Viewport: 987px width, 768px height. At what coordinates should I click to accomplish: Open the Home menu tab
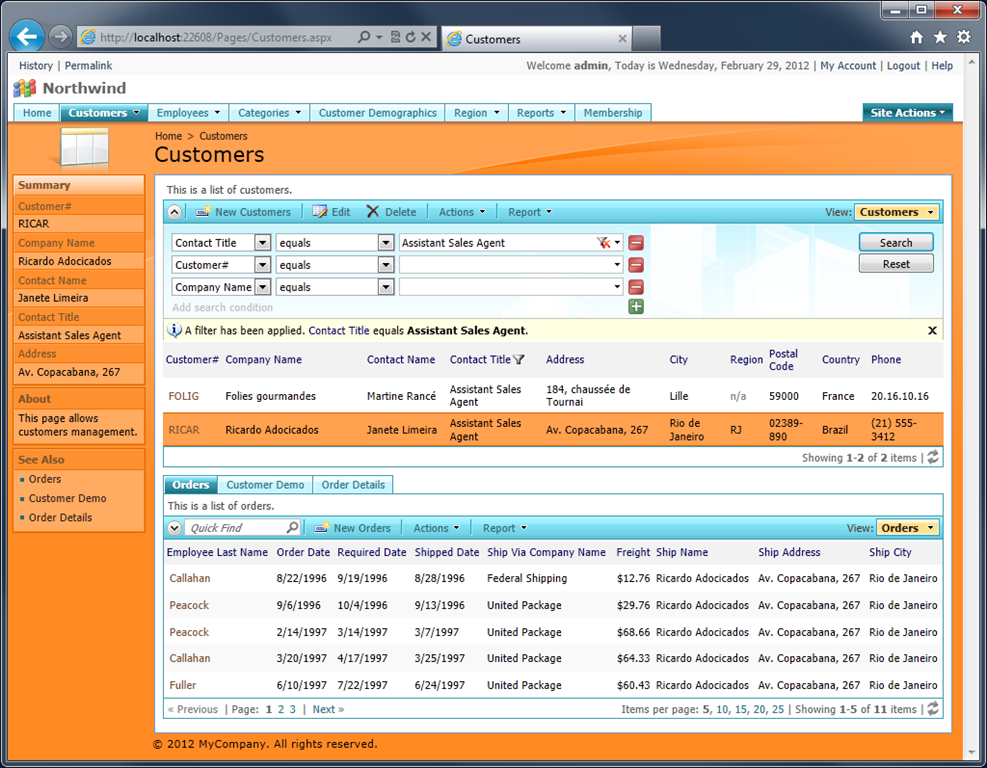click(37, 113)
